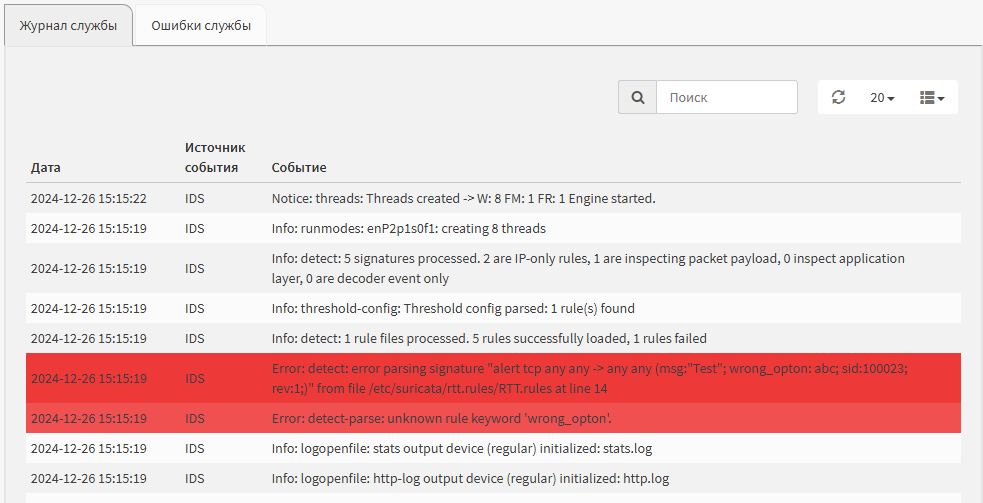The image size is (983, 503).
Task: Click the Событие column header
Action: tap(299, 167)
